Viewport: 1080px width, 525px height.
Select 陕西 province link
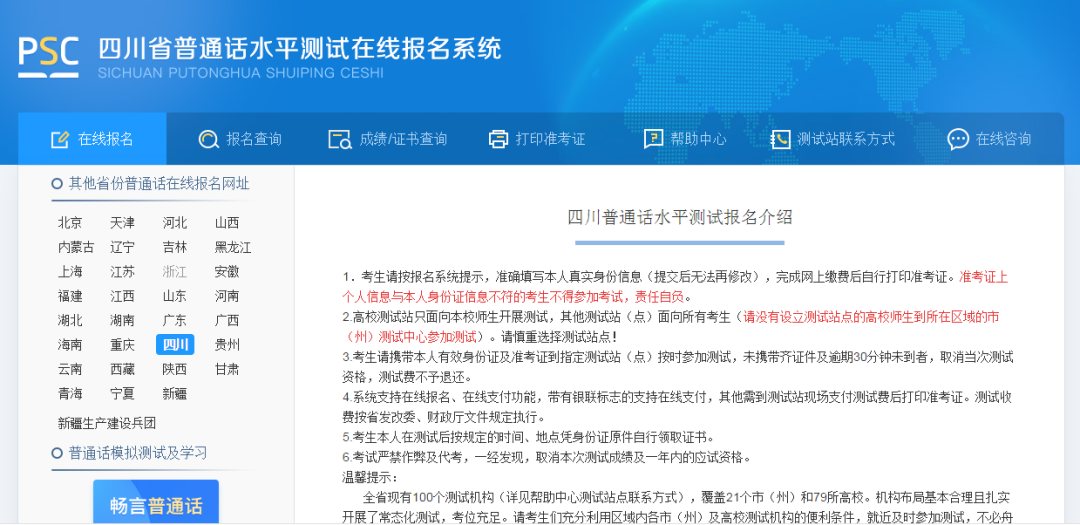(175, 369)
